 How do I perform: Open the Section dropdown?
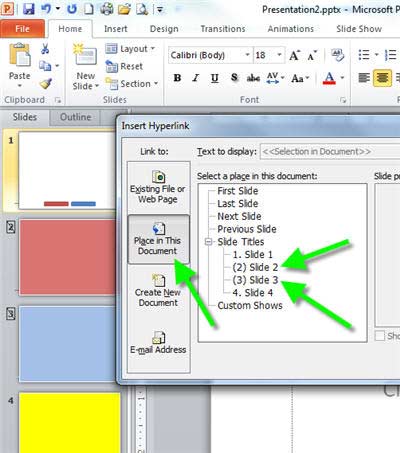[132, 84]
